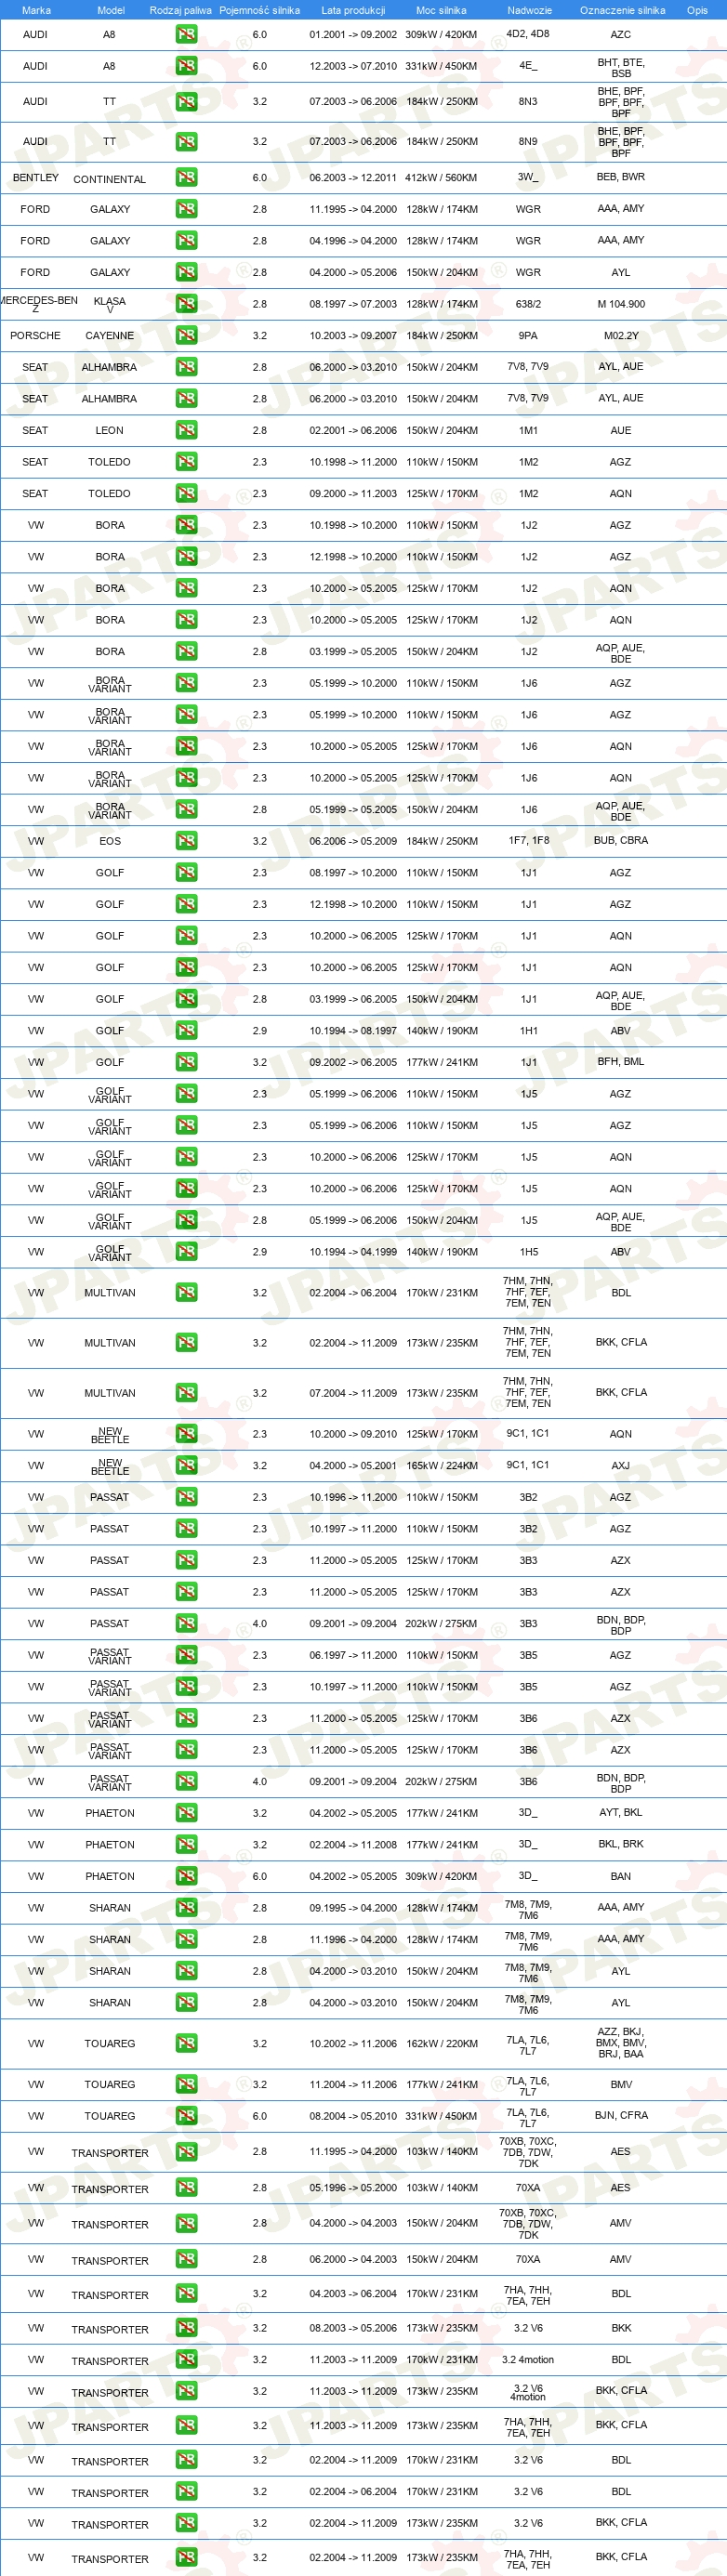Viewport: 727px width, 2576px height.
Task: Select the PORSCHE brand cell
Action: [36, 336]
